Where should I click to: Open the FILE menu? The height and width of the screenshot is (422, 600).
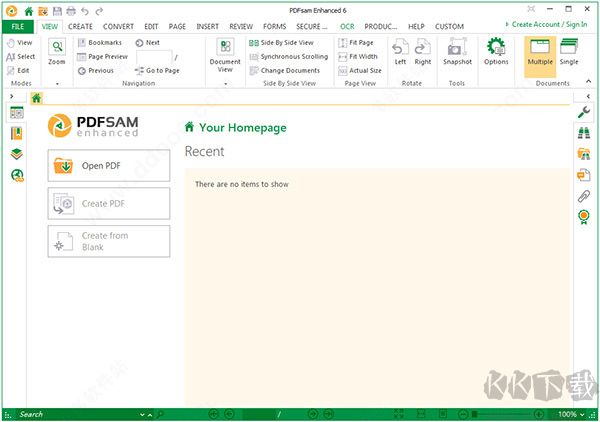point(17,26)
